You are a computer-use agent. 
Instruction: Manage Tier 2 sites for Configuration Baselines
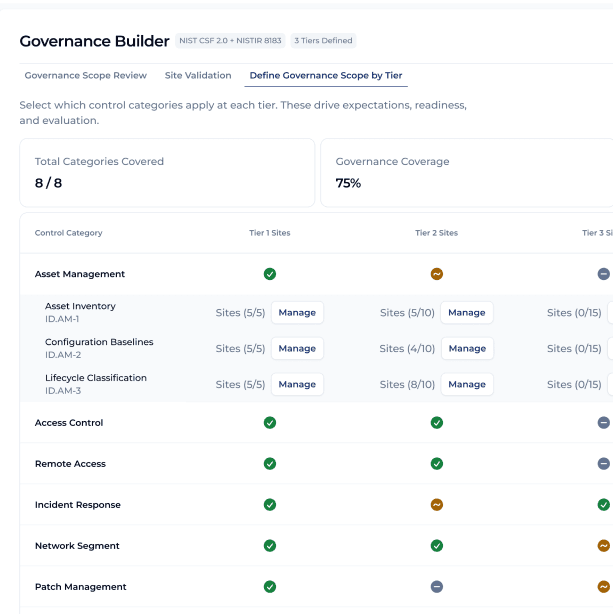[x=466, y=349]
